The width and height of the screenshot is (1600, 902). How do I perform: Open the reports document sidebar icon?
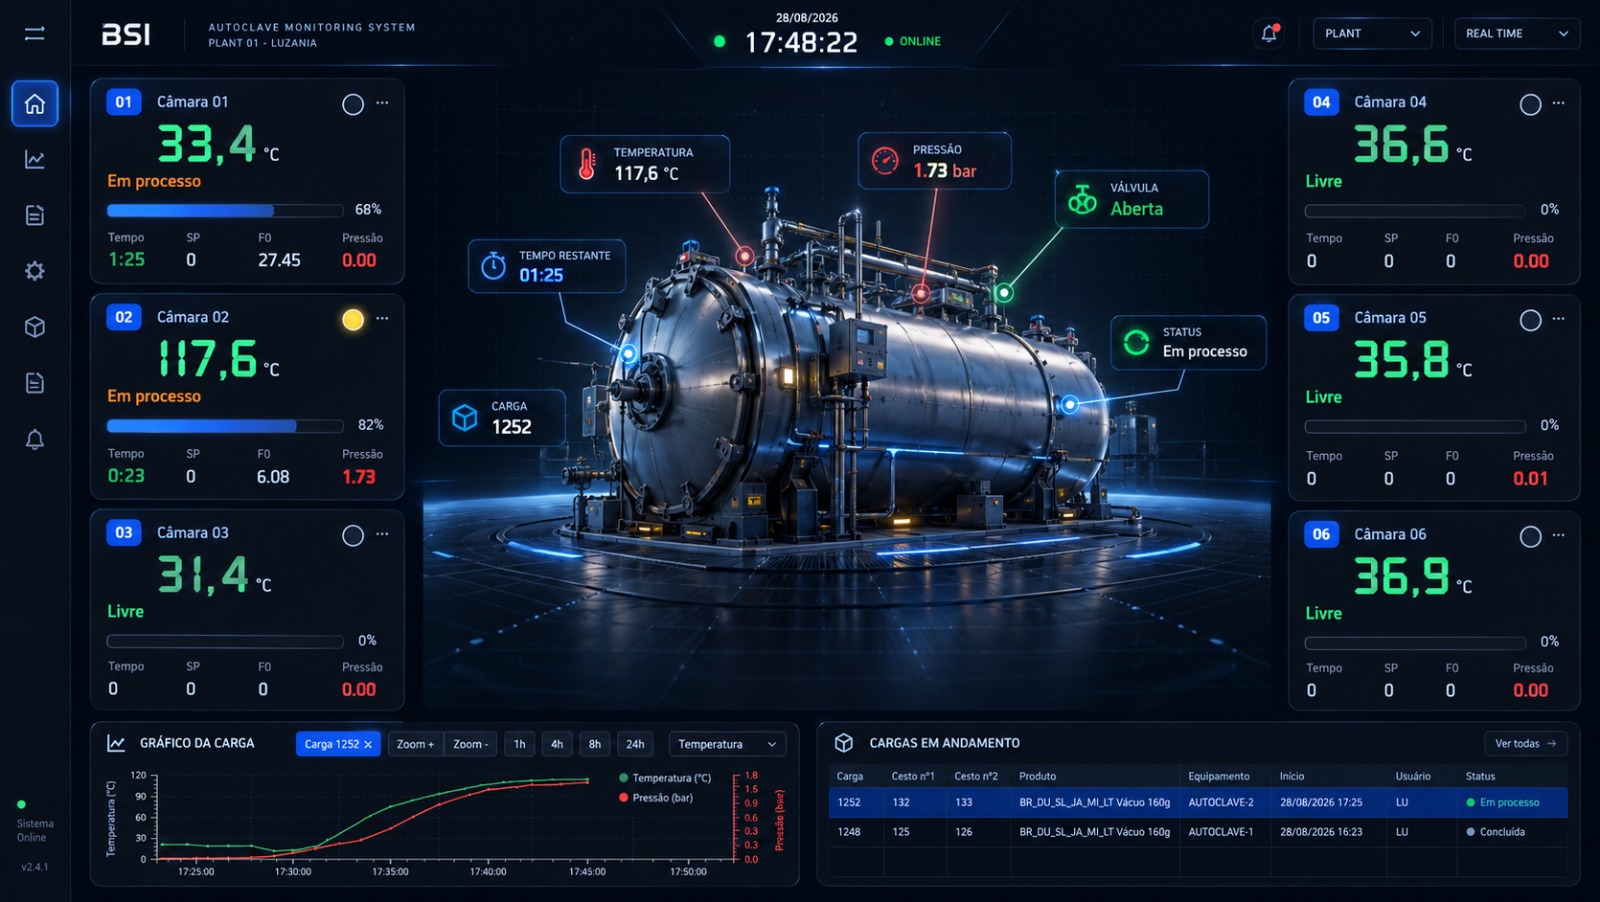[x=35, y=215]
